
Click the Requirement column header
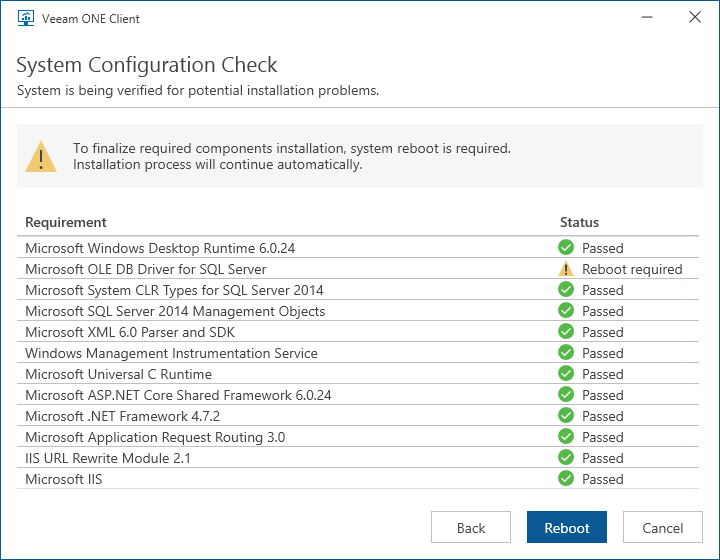(x=66, y=222)
